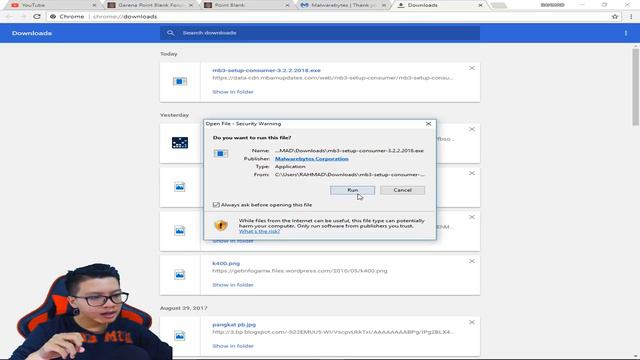This screenshot has width=640, height=360.
Task: Click the k400.png wordpress source URL
Action: [300, 271]
